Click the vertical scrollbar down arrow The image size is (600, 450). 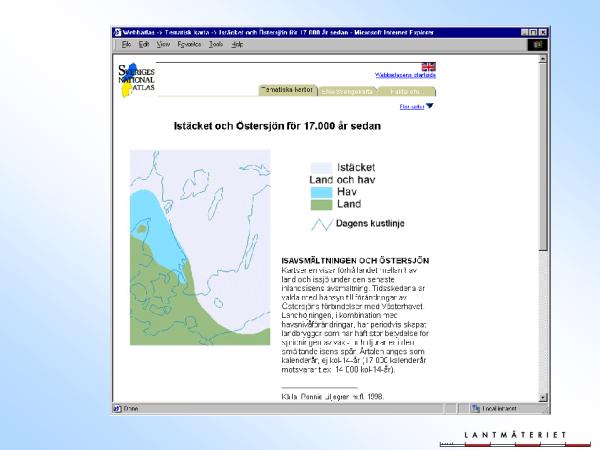point(543,397)
